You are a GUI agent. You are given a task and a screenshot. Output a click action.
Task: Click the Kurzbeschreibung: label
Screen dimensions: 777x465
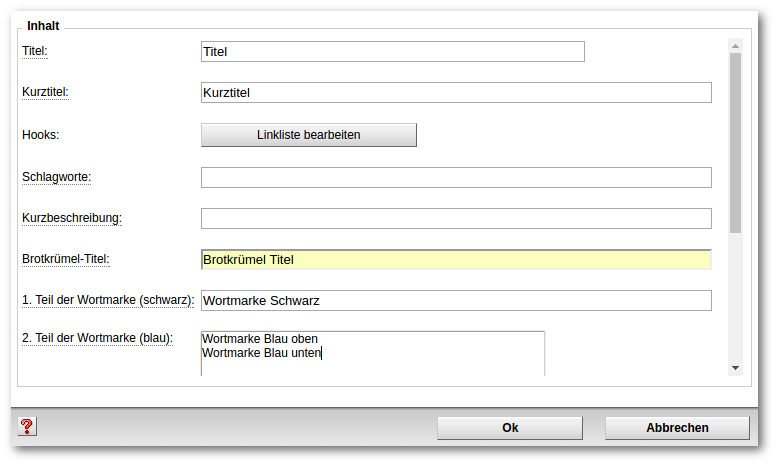(x=72, y=218)
